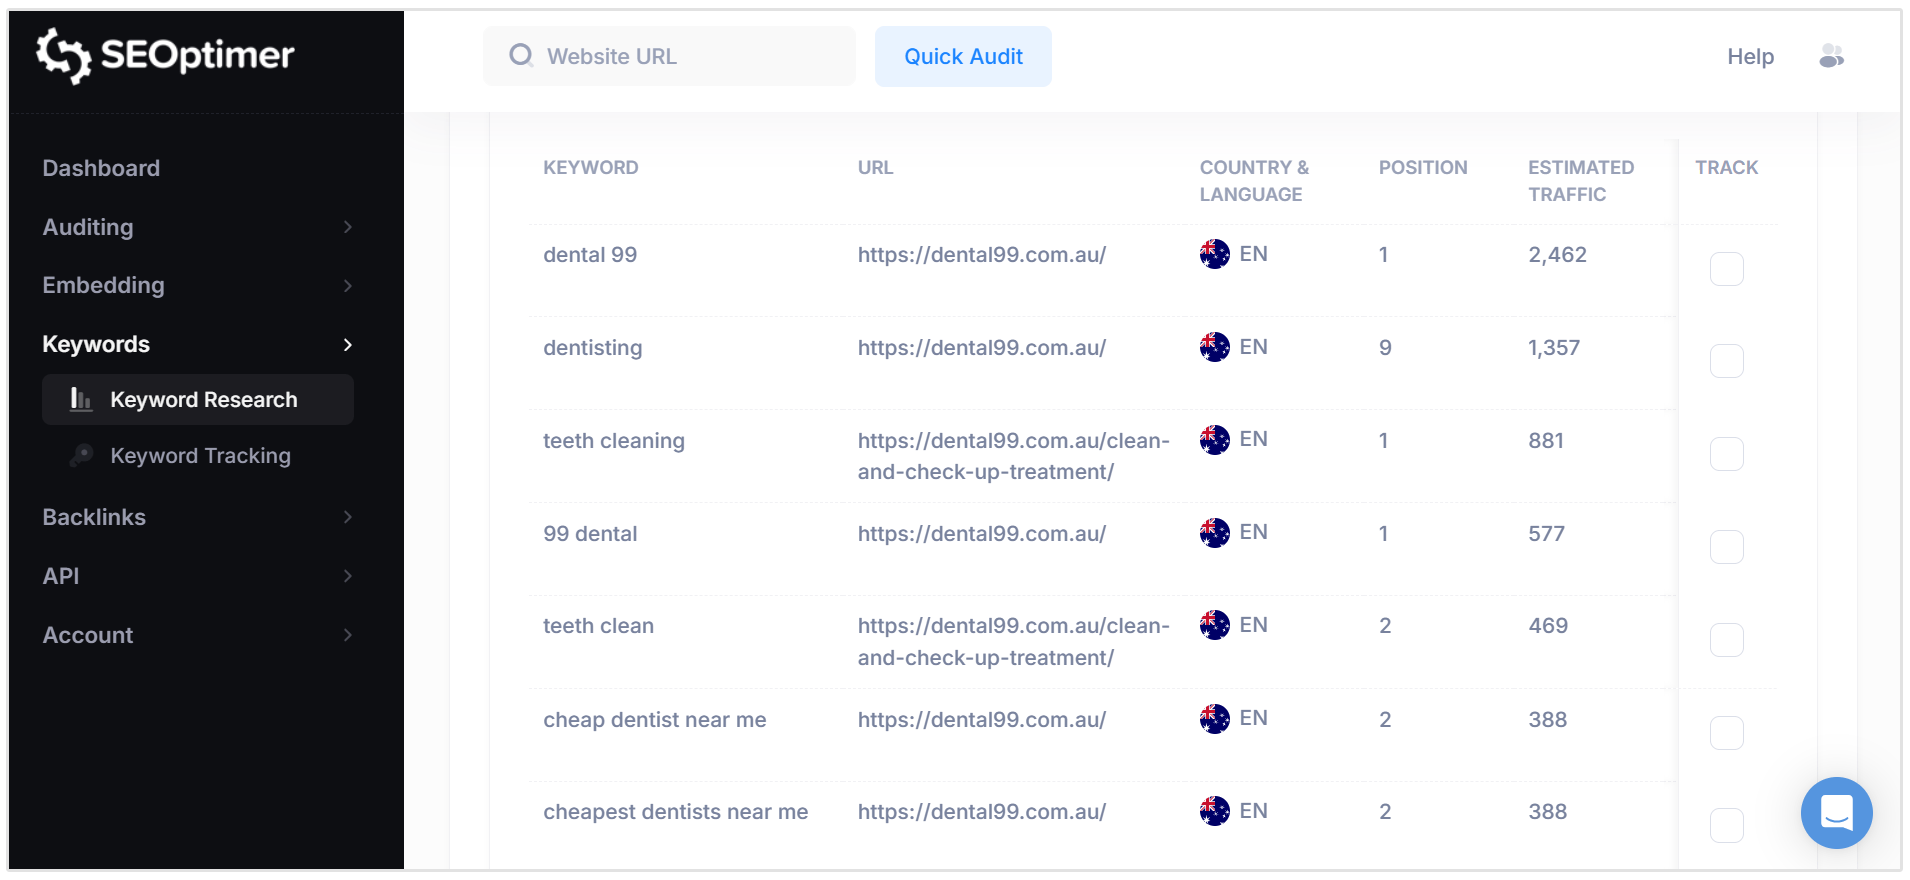Click the Australian flag next to dental 99
Viewport: 1910px width, 880px height.
(1213, 254)
